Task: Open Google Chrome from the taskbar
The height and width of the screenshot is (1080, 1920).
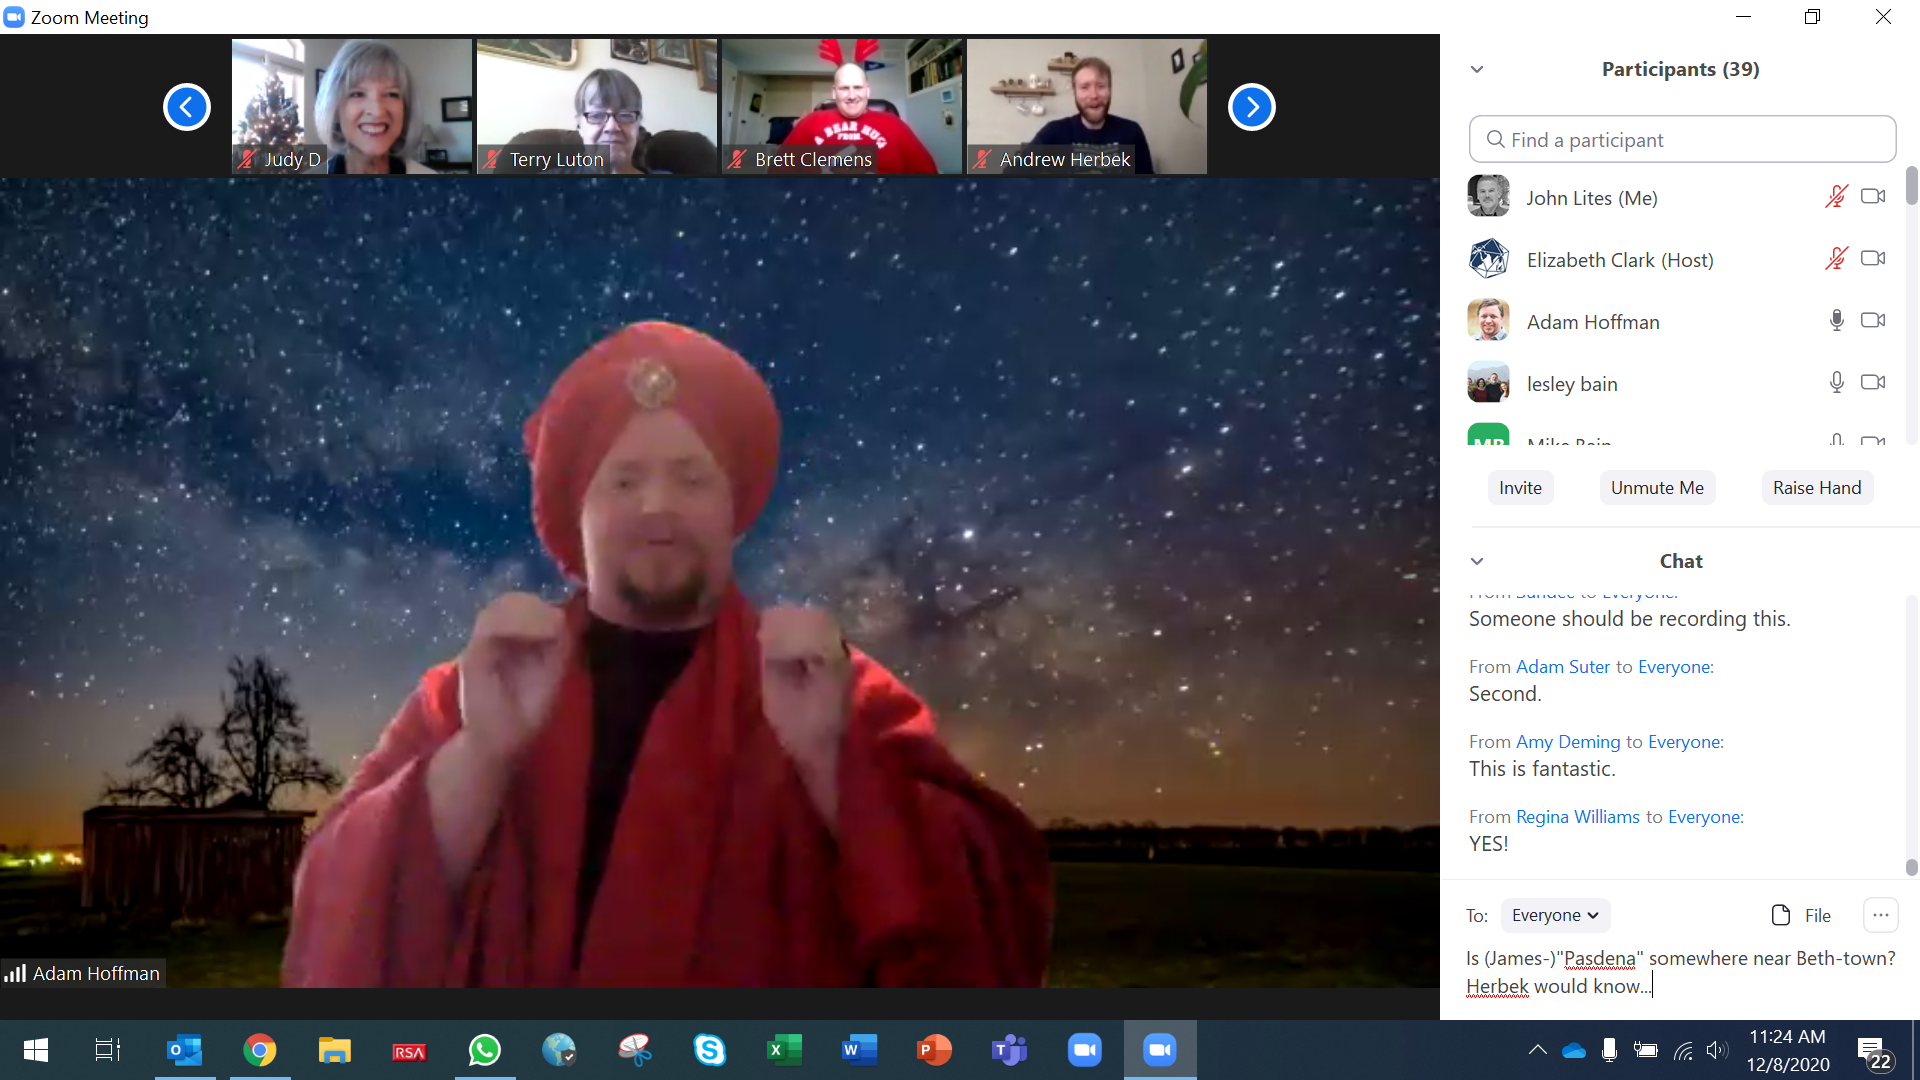Action: (x=260, y=1050)
